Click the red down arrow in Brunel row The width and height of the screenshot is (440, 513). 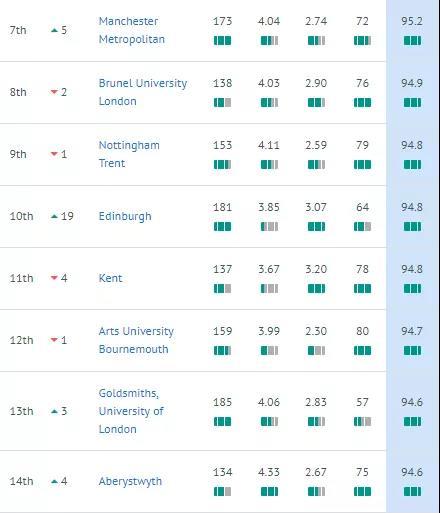click(54, 92)
